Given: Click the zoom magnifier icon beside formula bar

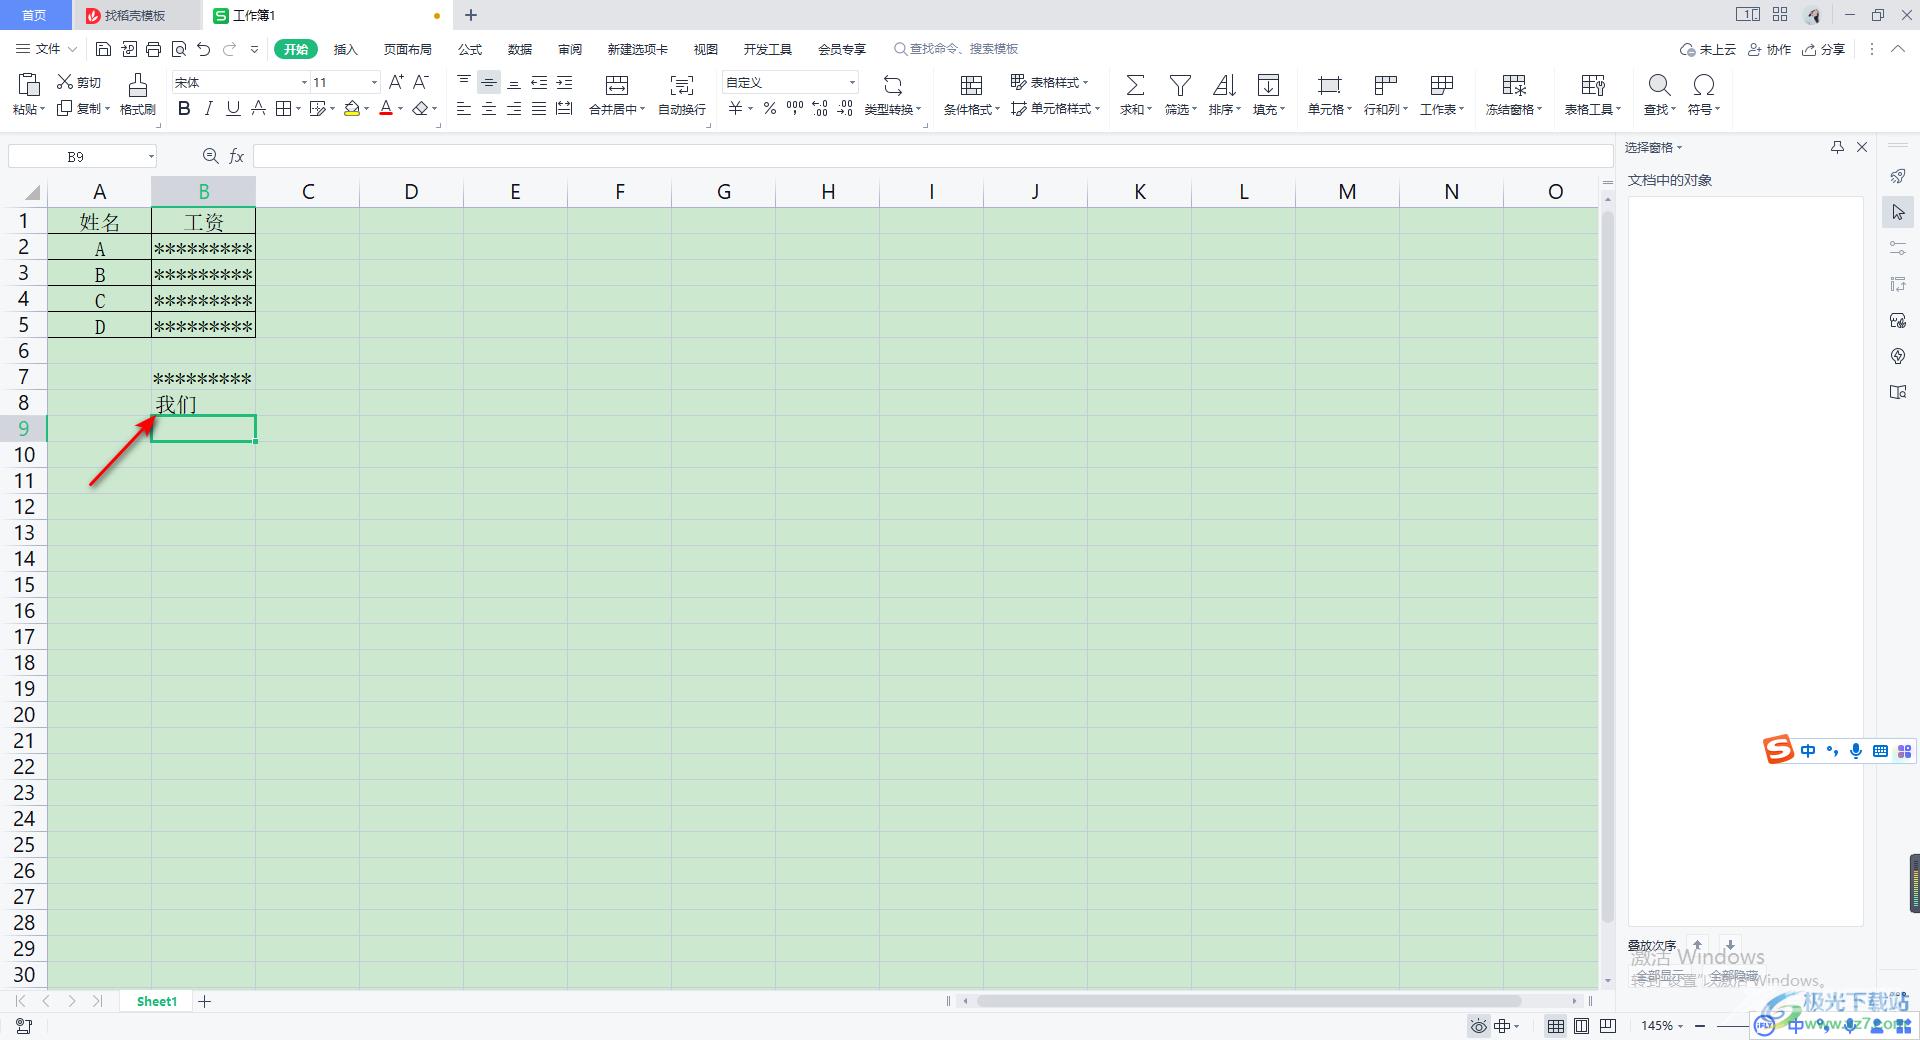Looking at the screenshot, I should pyautogui.click(x=210, y=156).
